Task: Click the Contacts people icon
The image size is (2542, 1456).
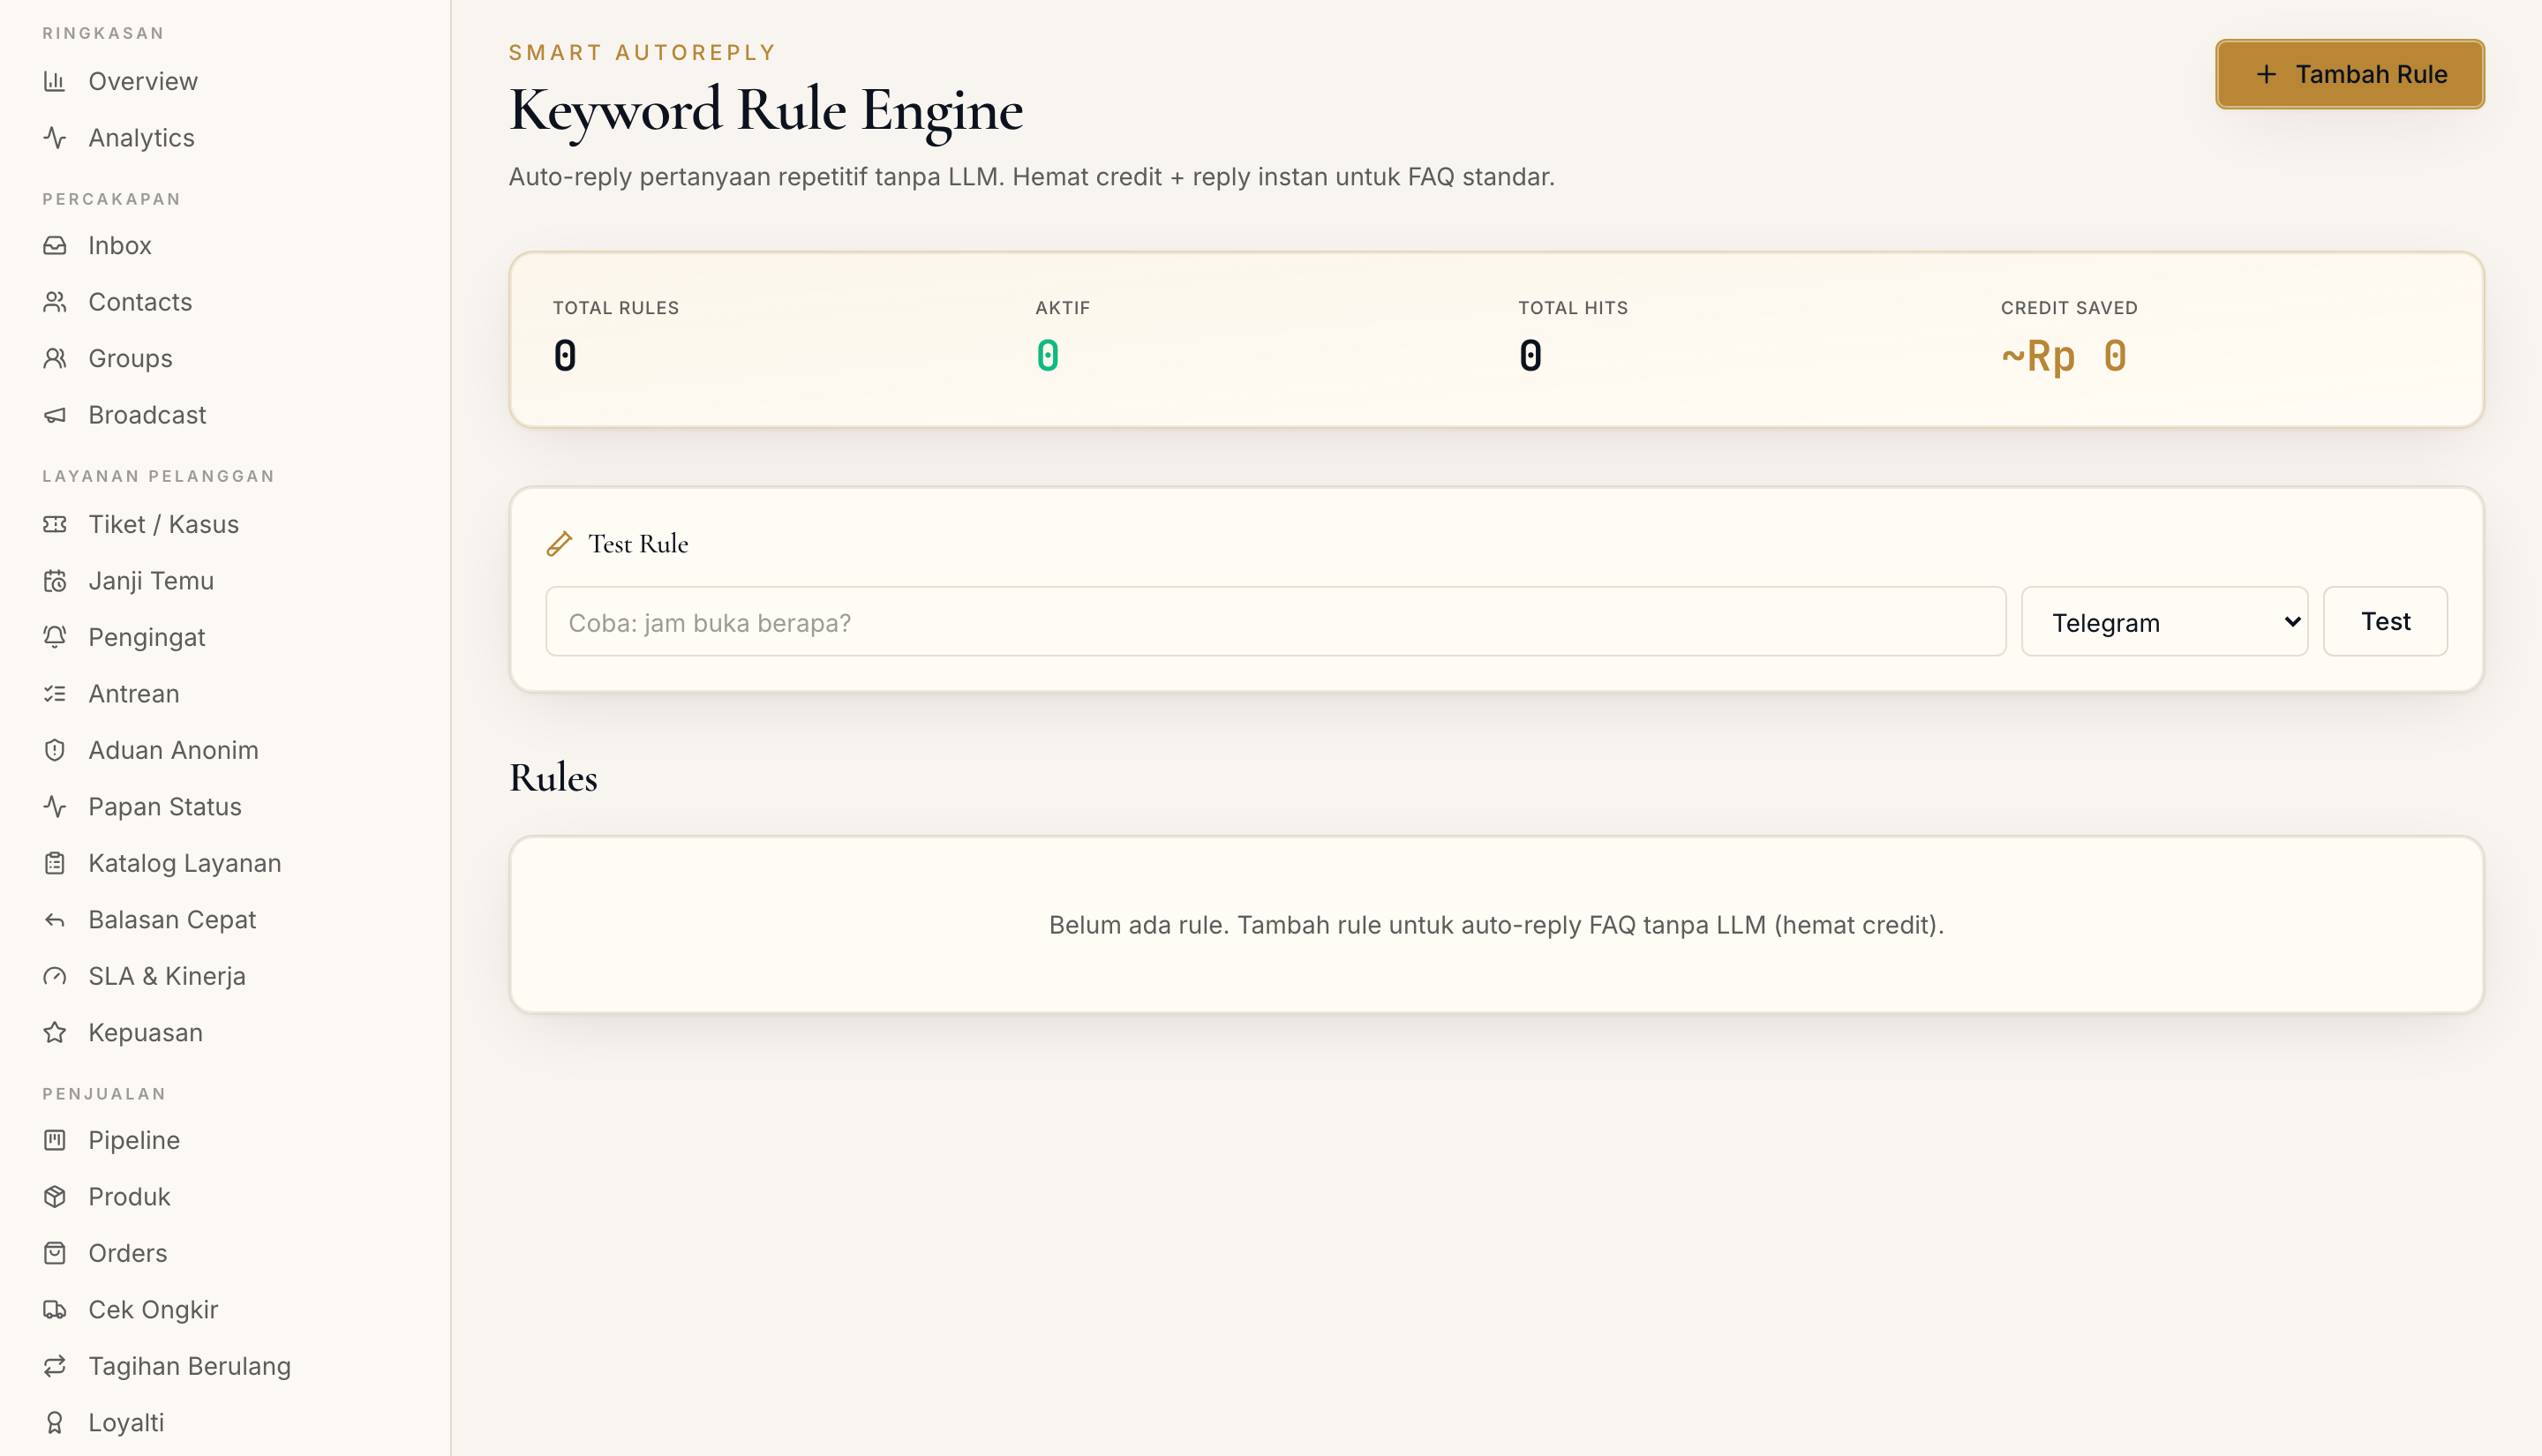Action: click(x=55, y=302)
